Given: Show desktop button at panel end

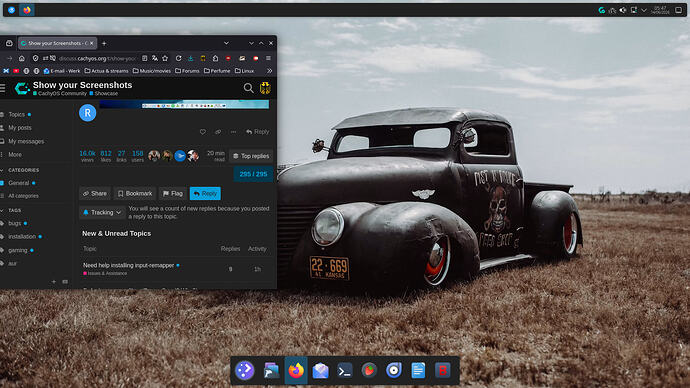Looking at the screenshot, I should click(x=679, y=10).
